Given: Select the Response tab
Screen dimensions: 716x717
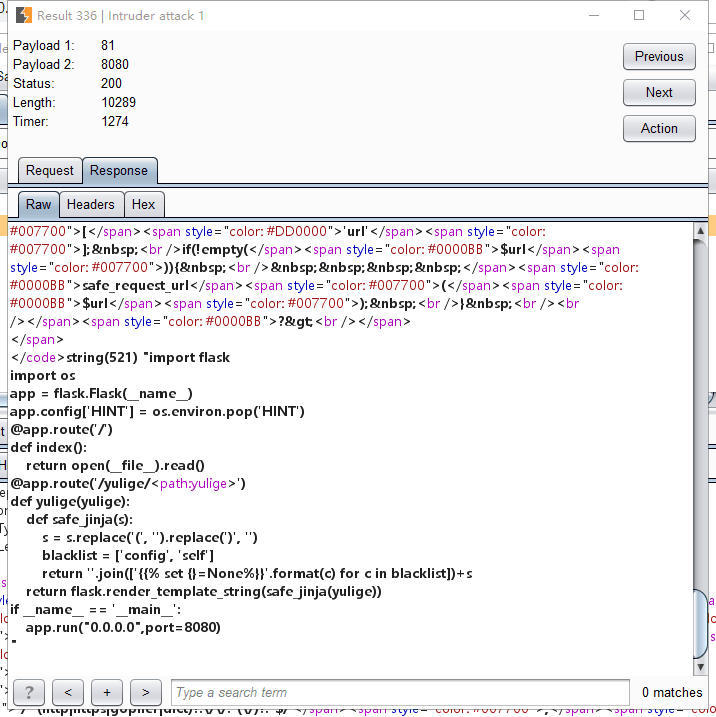Looking at the screenshot, I should point(119,170).
